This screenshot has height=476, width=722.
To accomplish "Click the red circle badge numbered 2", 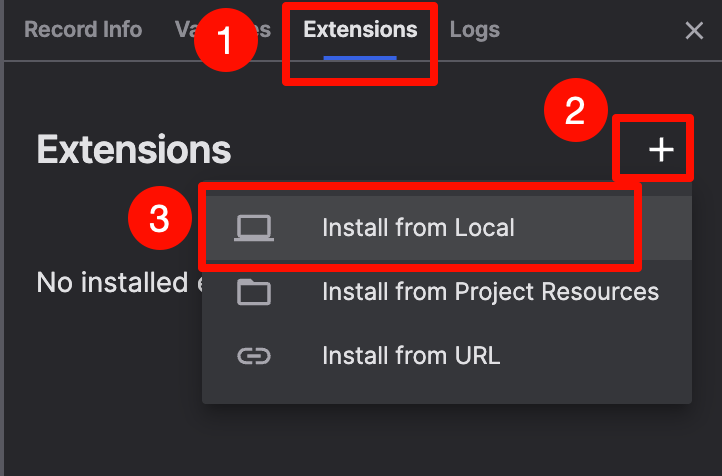I will [575, 110].
